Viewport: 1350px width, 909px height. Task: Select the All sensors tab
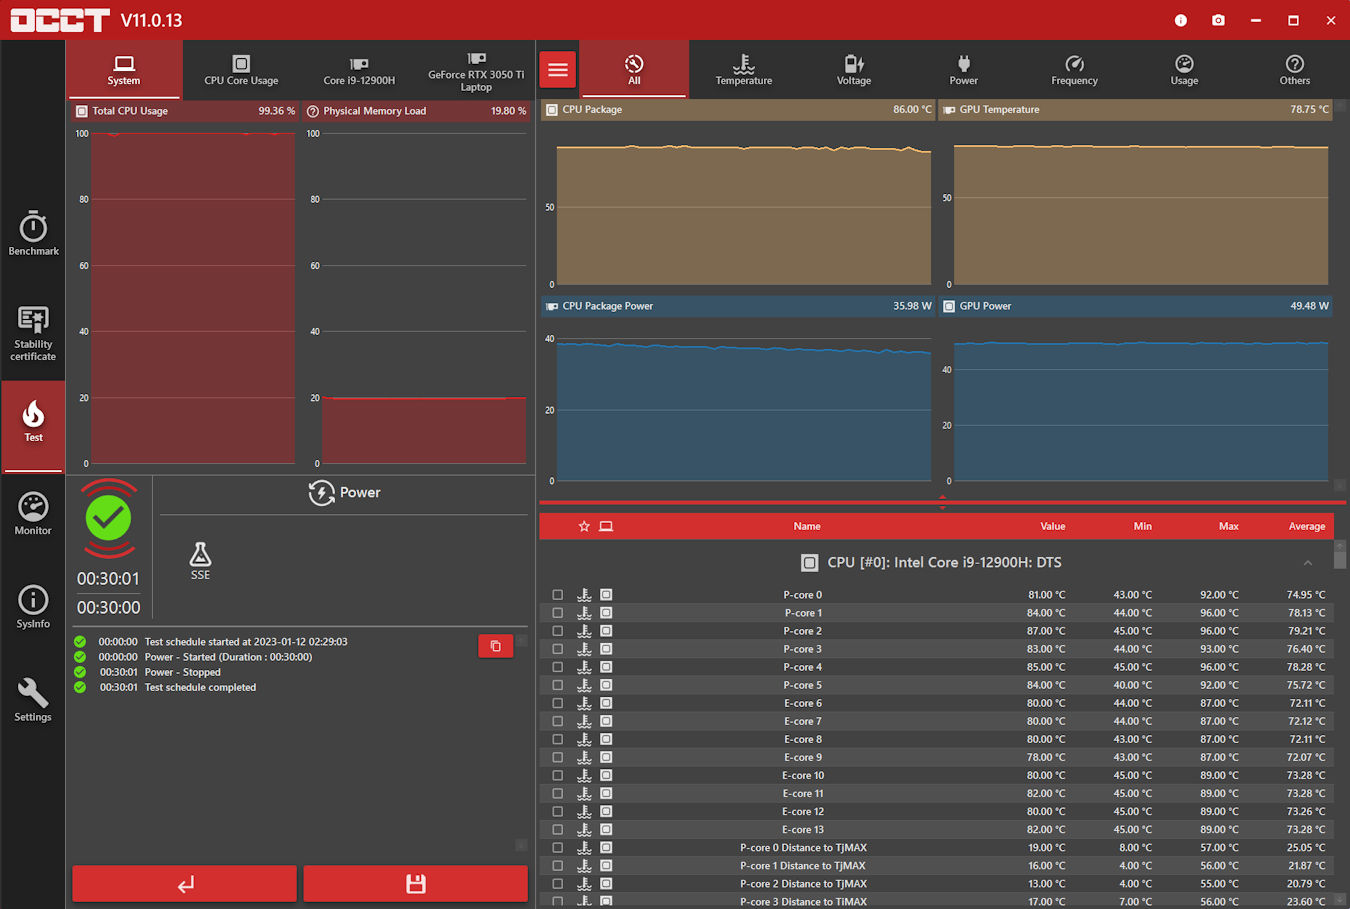click(634, 70)
